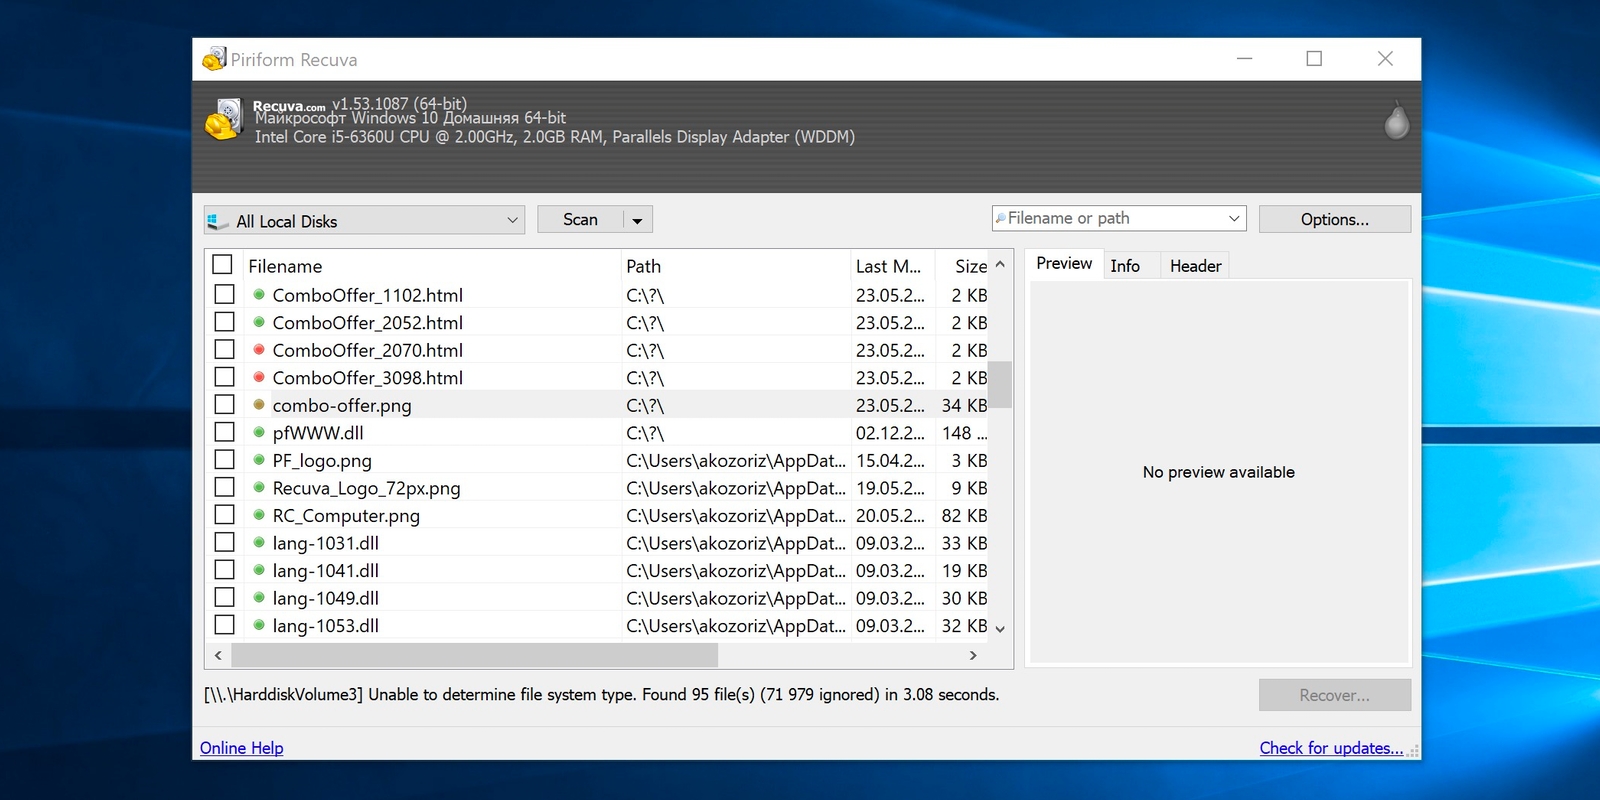
Task: Click the green status dot of lang-1053.dll
Action: [259, 625]
